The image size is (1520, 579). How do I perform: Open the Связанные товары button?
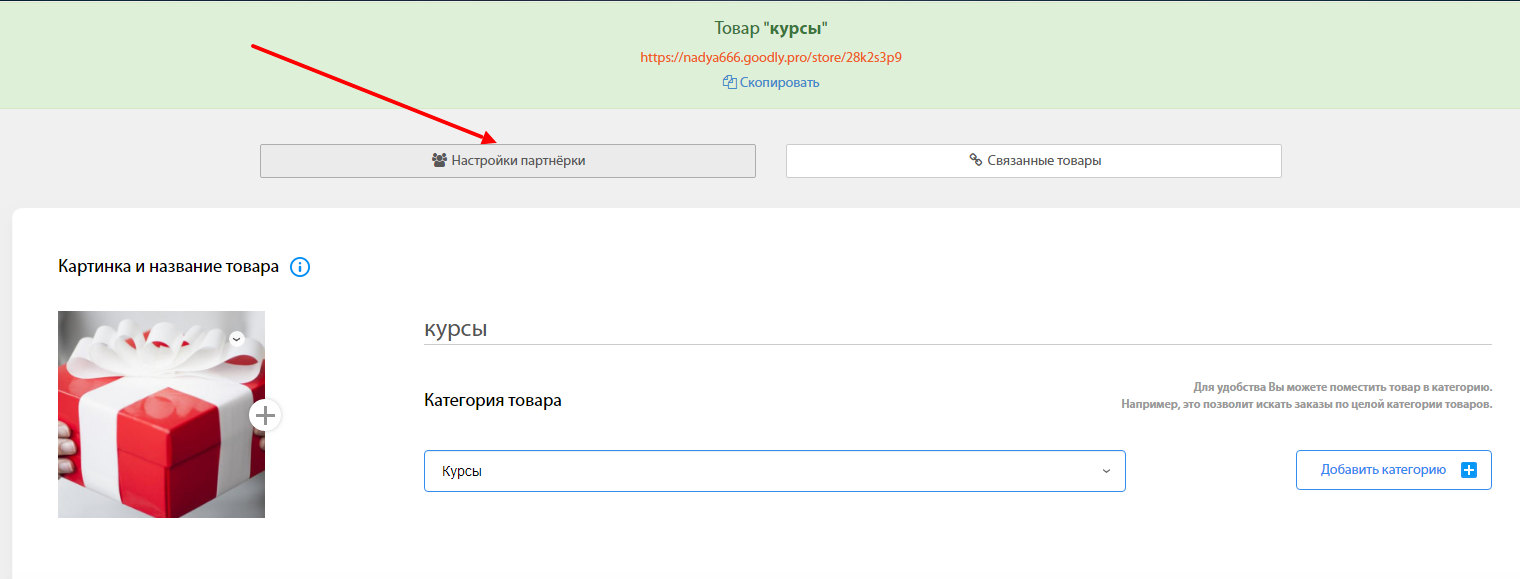[1034, 161]
